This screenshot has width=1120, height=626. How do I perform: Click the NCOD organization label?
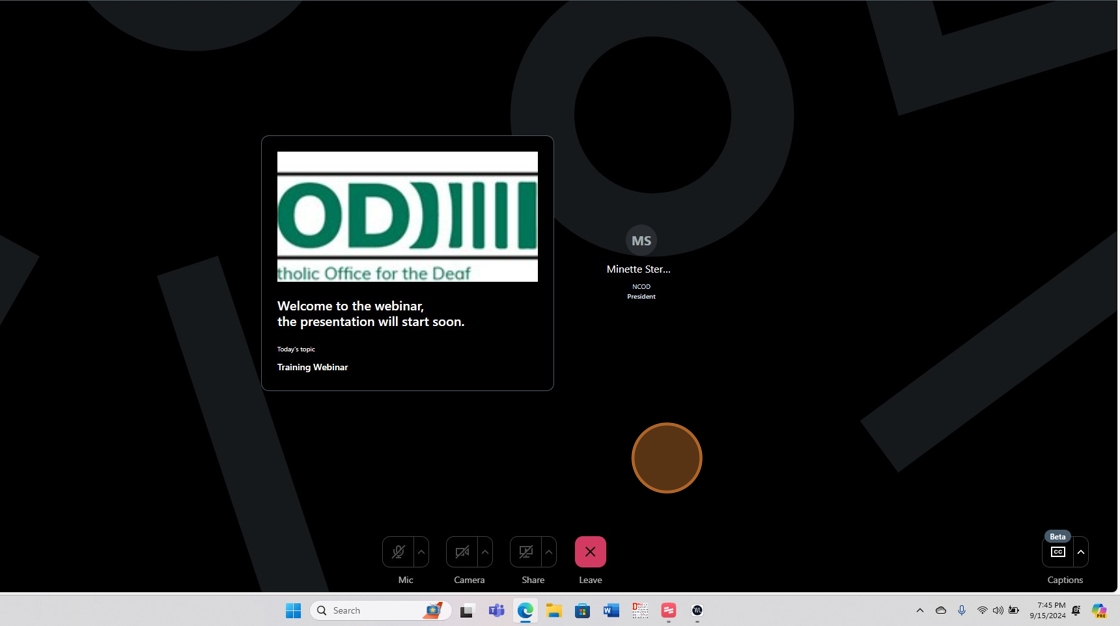pos(641,287)
